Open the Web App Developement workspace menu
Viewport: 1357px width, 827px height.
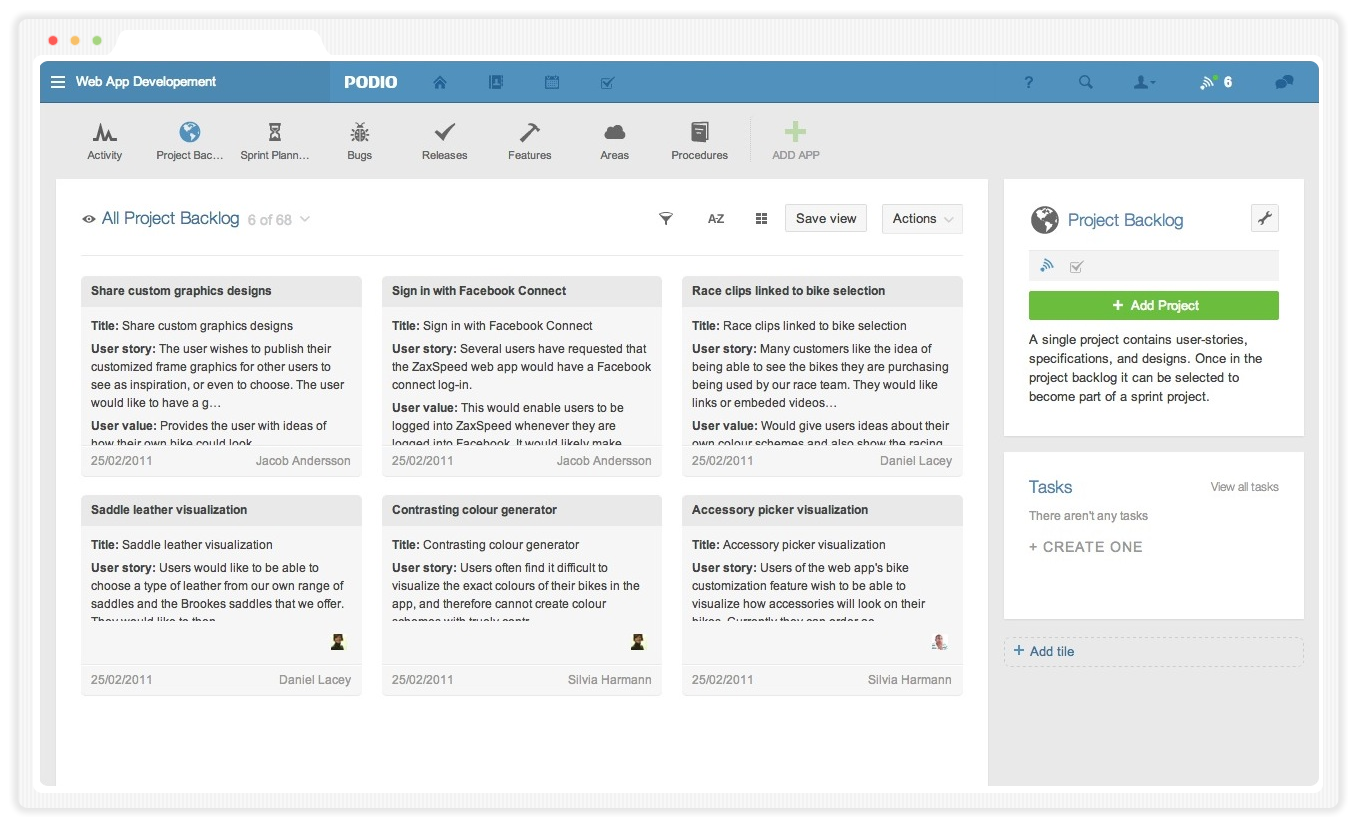click(x=58, y=82)
